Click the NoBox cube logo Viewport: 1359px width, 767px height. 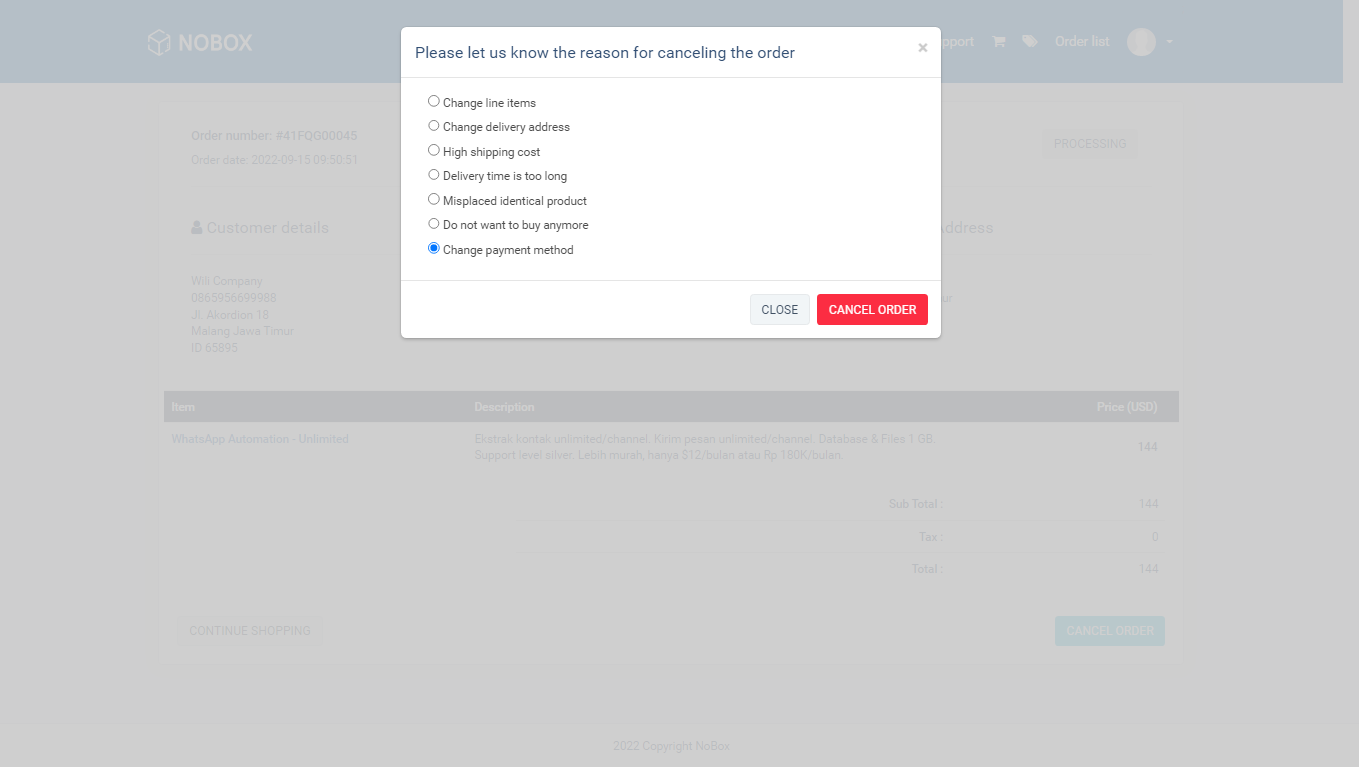coord(159,42)
